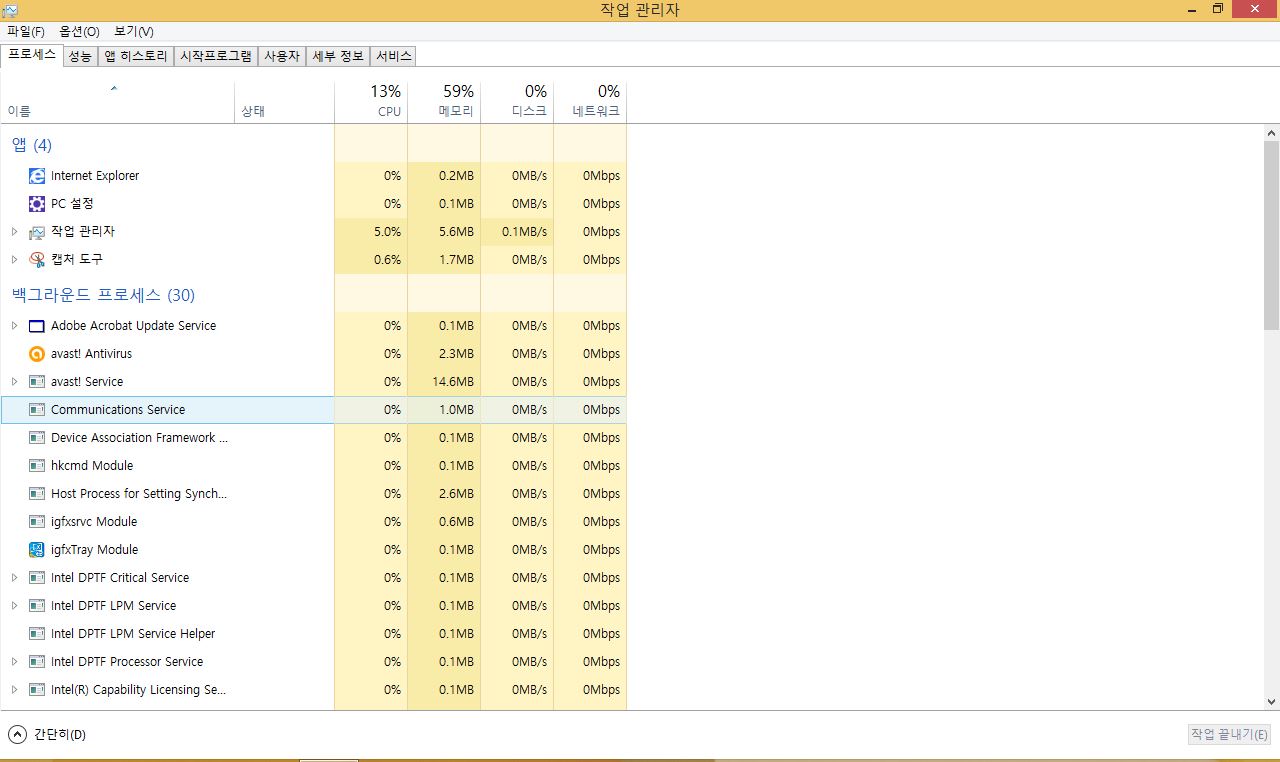Click the avast! Antivirus orange icon
Image resolution: width=1280 pixels, height=762 pixels.
click(x=37, y=354)
